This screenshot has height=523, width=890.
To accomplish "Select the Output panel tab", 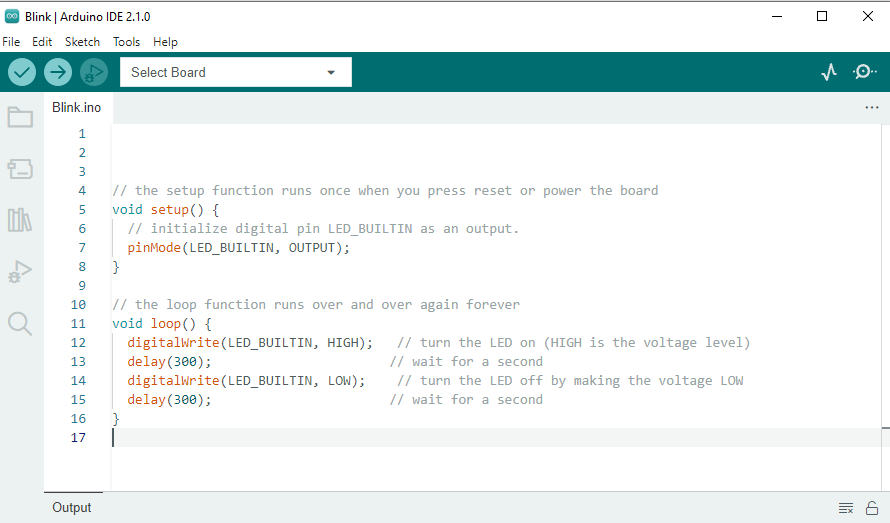I will (x=72, y=508).
